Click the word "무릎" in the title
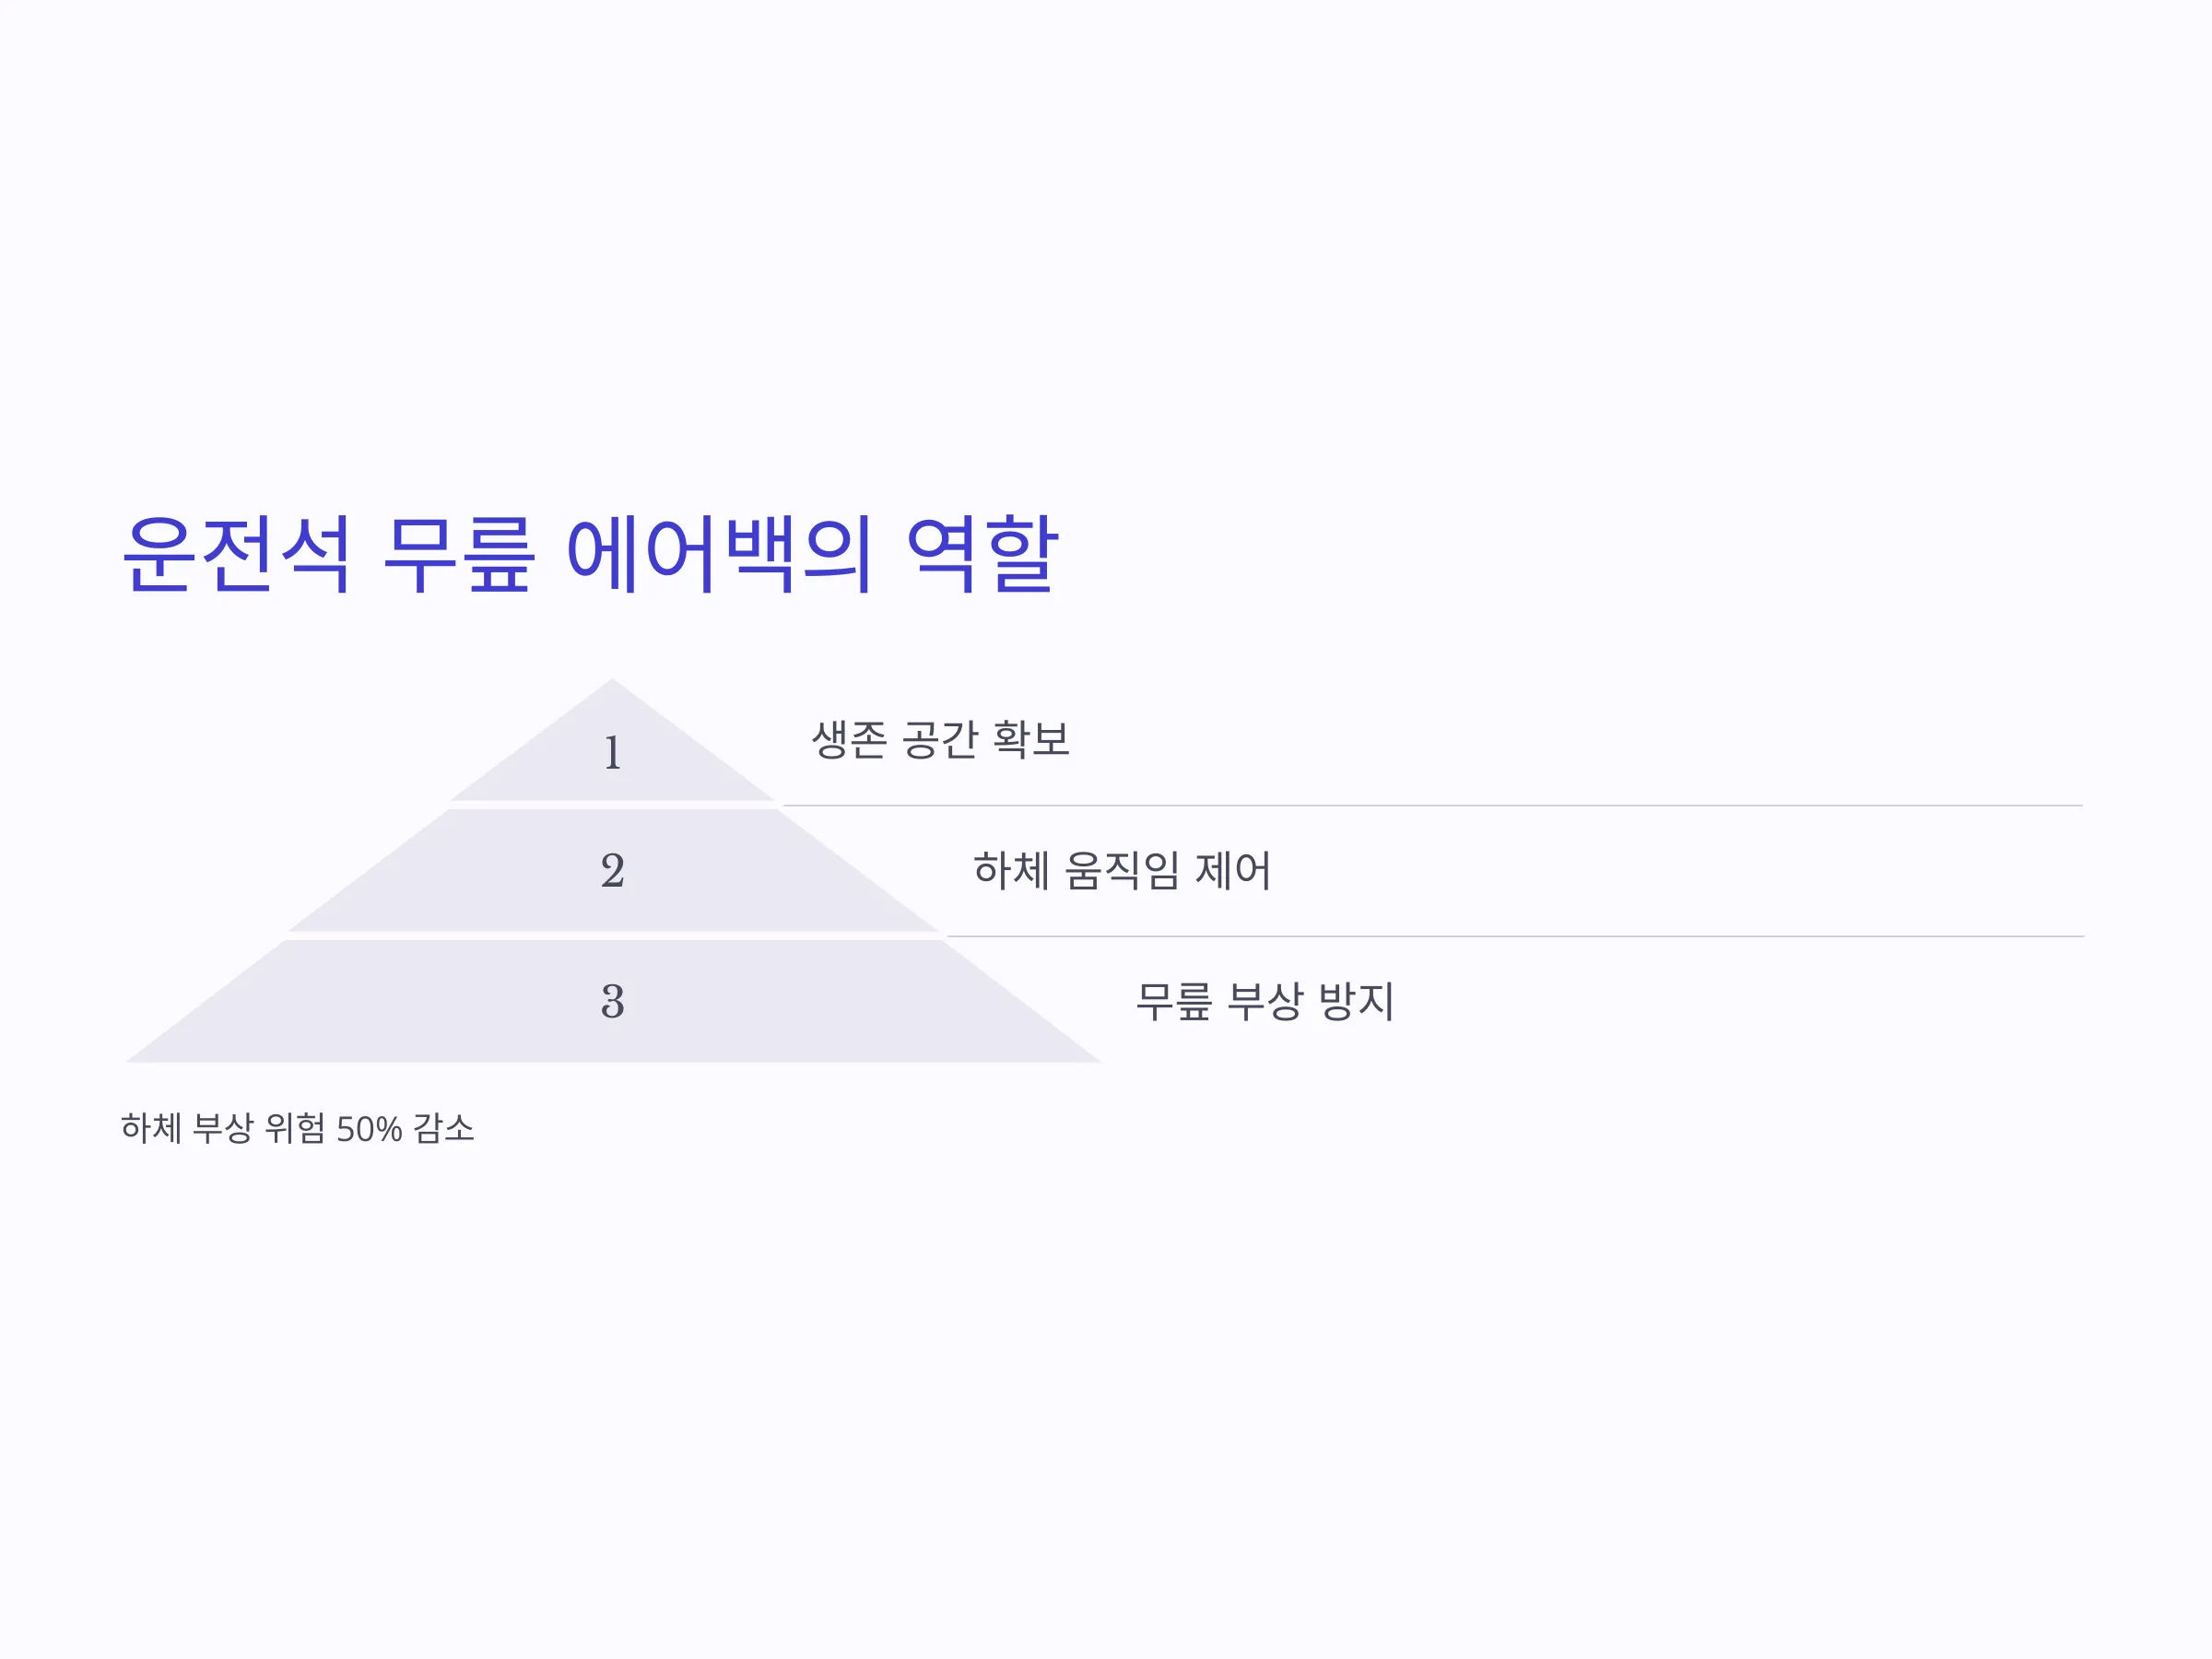Screen dimensions: 2212x1659 pyautogui.click(x=459, y=554)
